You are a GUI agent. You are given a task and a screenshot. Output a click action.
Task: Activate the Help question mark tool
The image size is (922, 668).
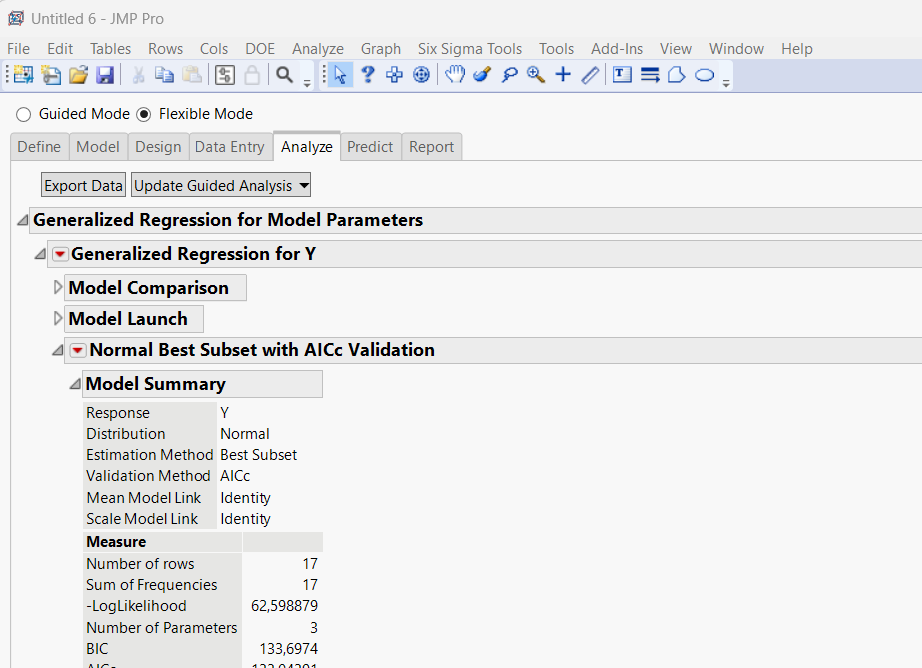tap(367, 74)
